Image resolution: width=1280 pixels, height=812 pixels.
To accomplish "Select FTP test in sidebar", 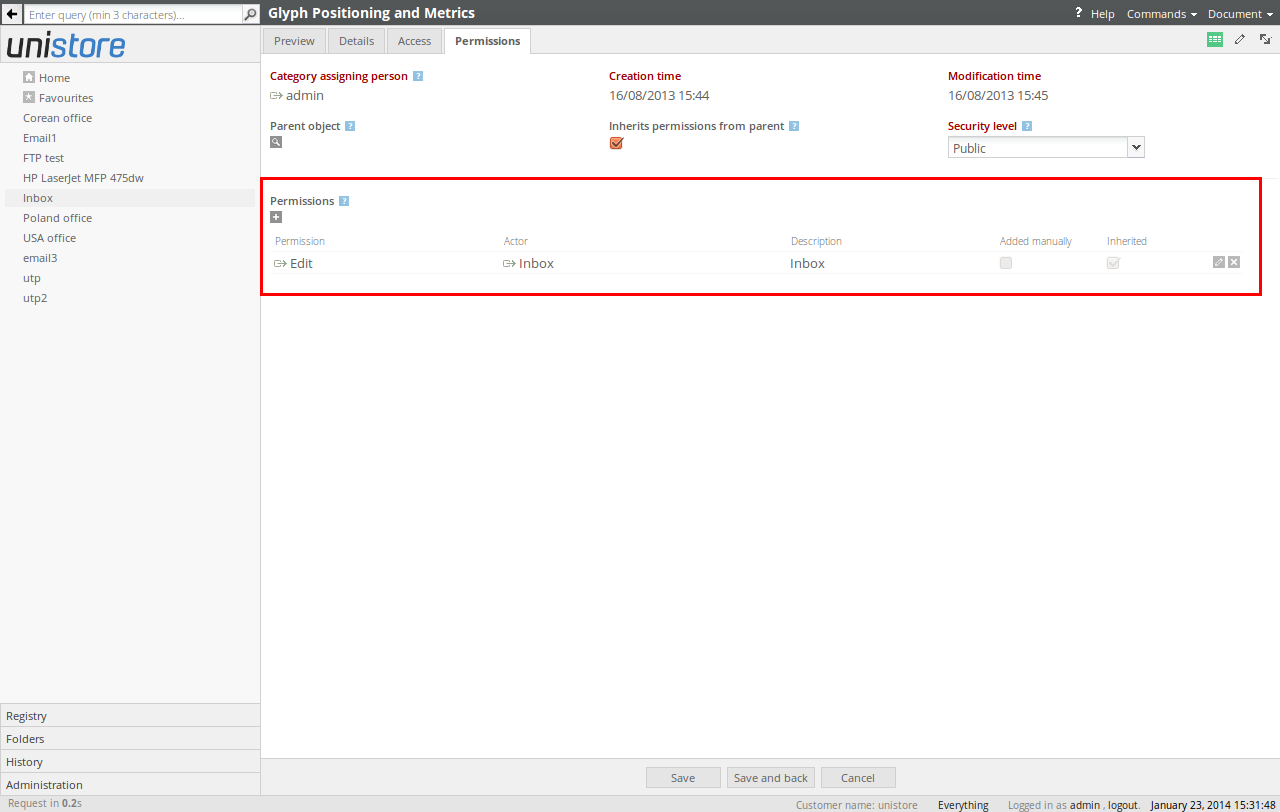I will (x=44, y=158).
